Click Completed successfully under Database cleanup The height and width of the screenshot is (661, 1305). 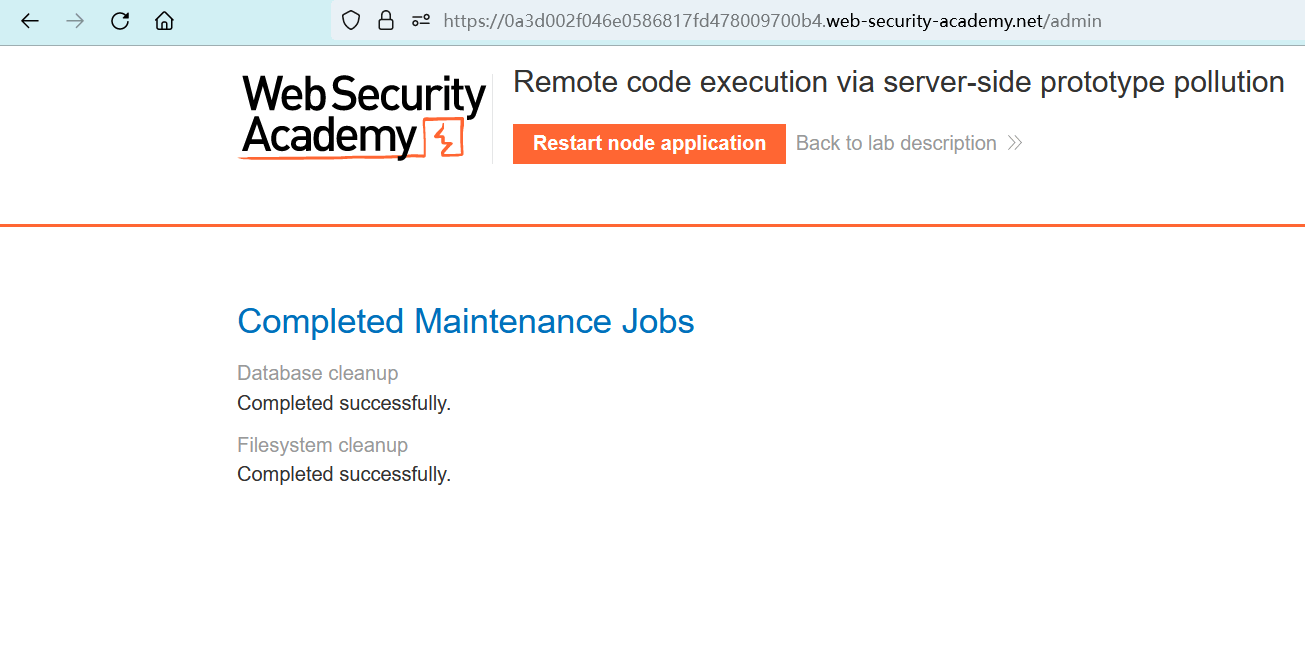(344, 404)
